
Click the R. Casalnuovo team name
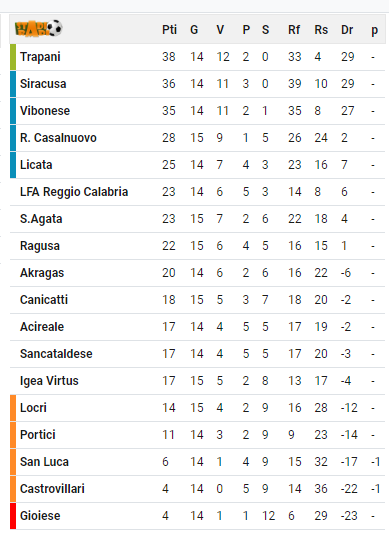coord(58,138)
